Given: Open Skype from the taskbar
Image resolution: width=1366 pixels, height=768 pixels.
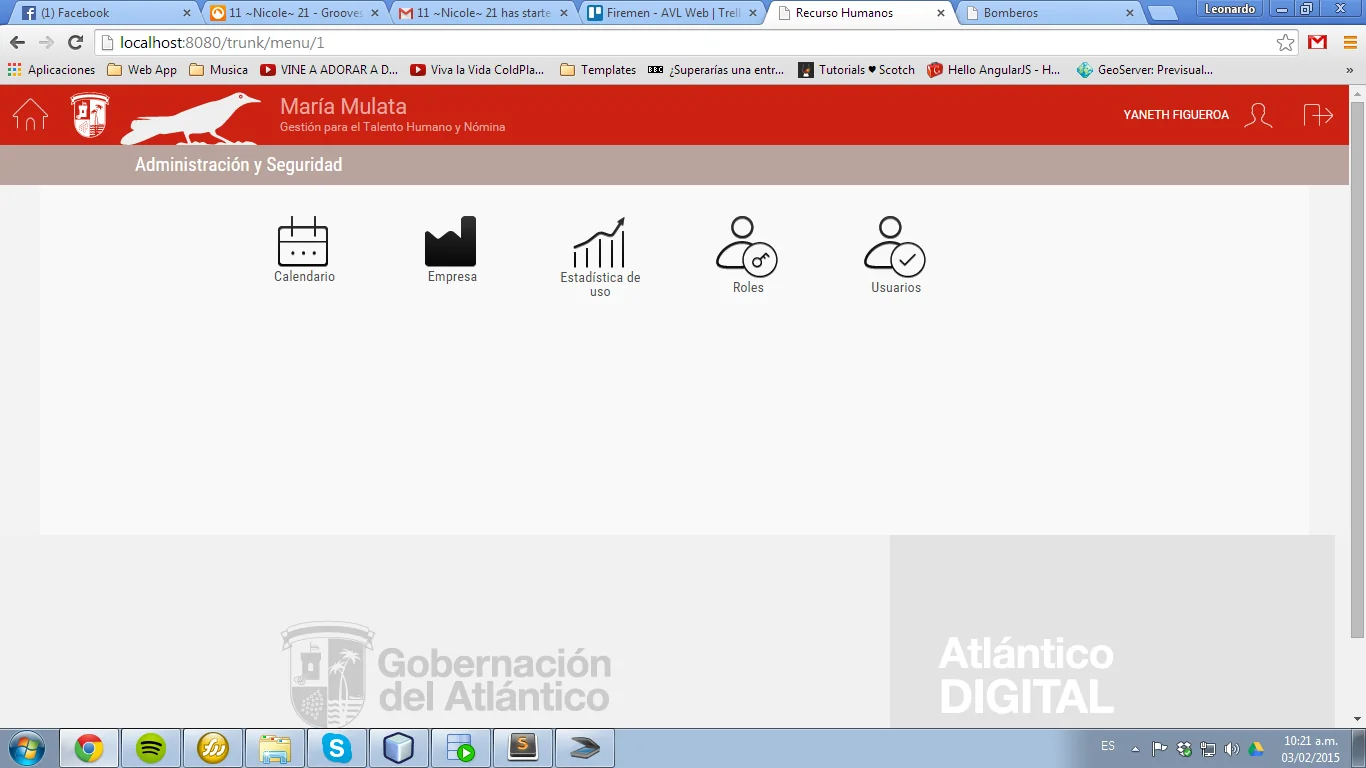Looking at the screenshot, I should [337, 748].
